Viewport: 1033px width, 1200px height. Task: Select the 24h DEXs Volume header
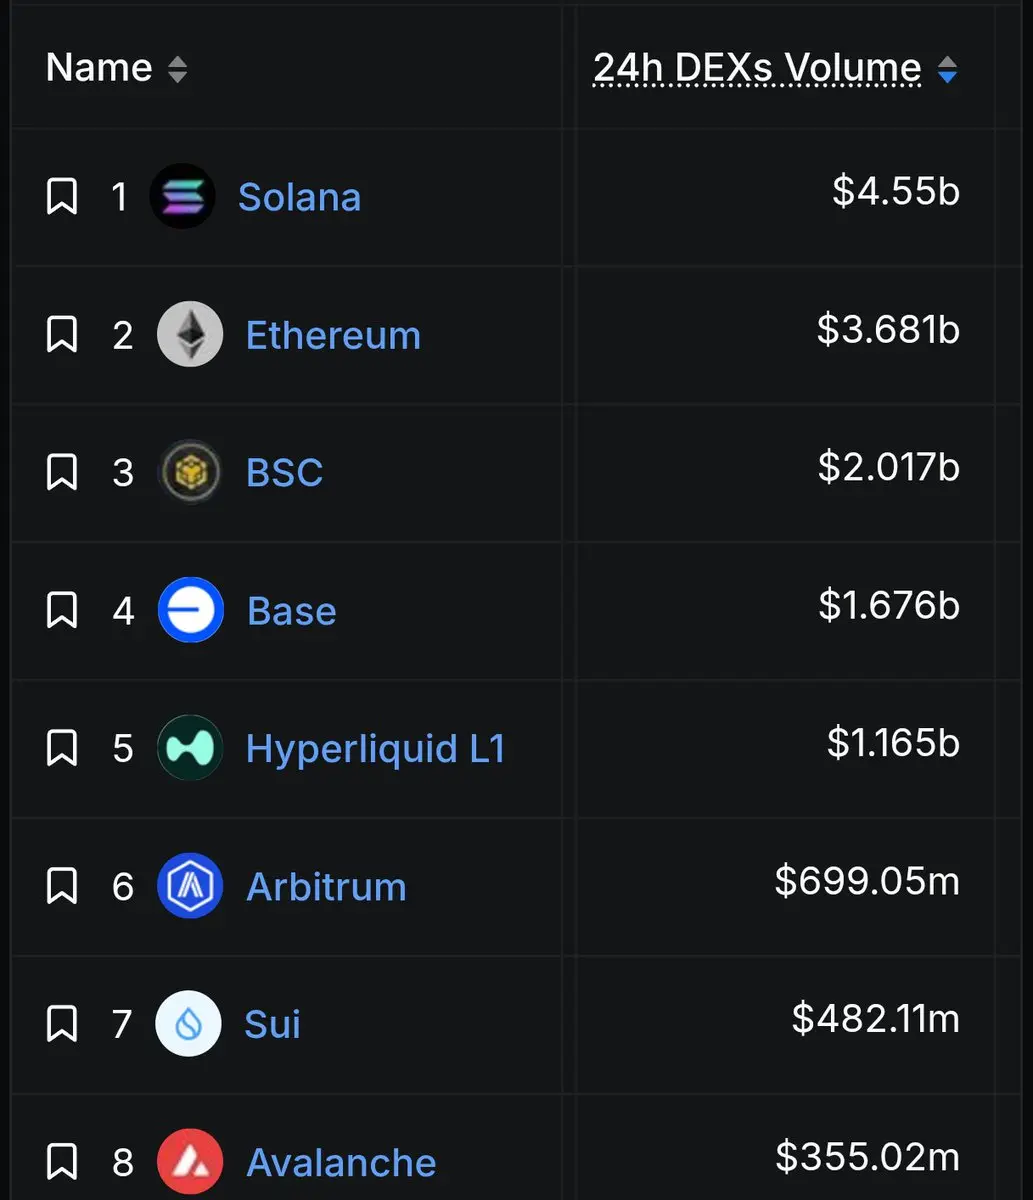[757, 68]
